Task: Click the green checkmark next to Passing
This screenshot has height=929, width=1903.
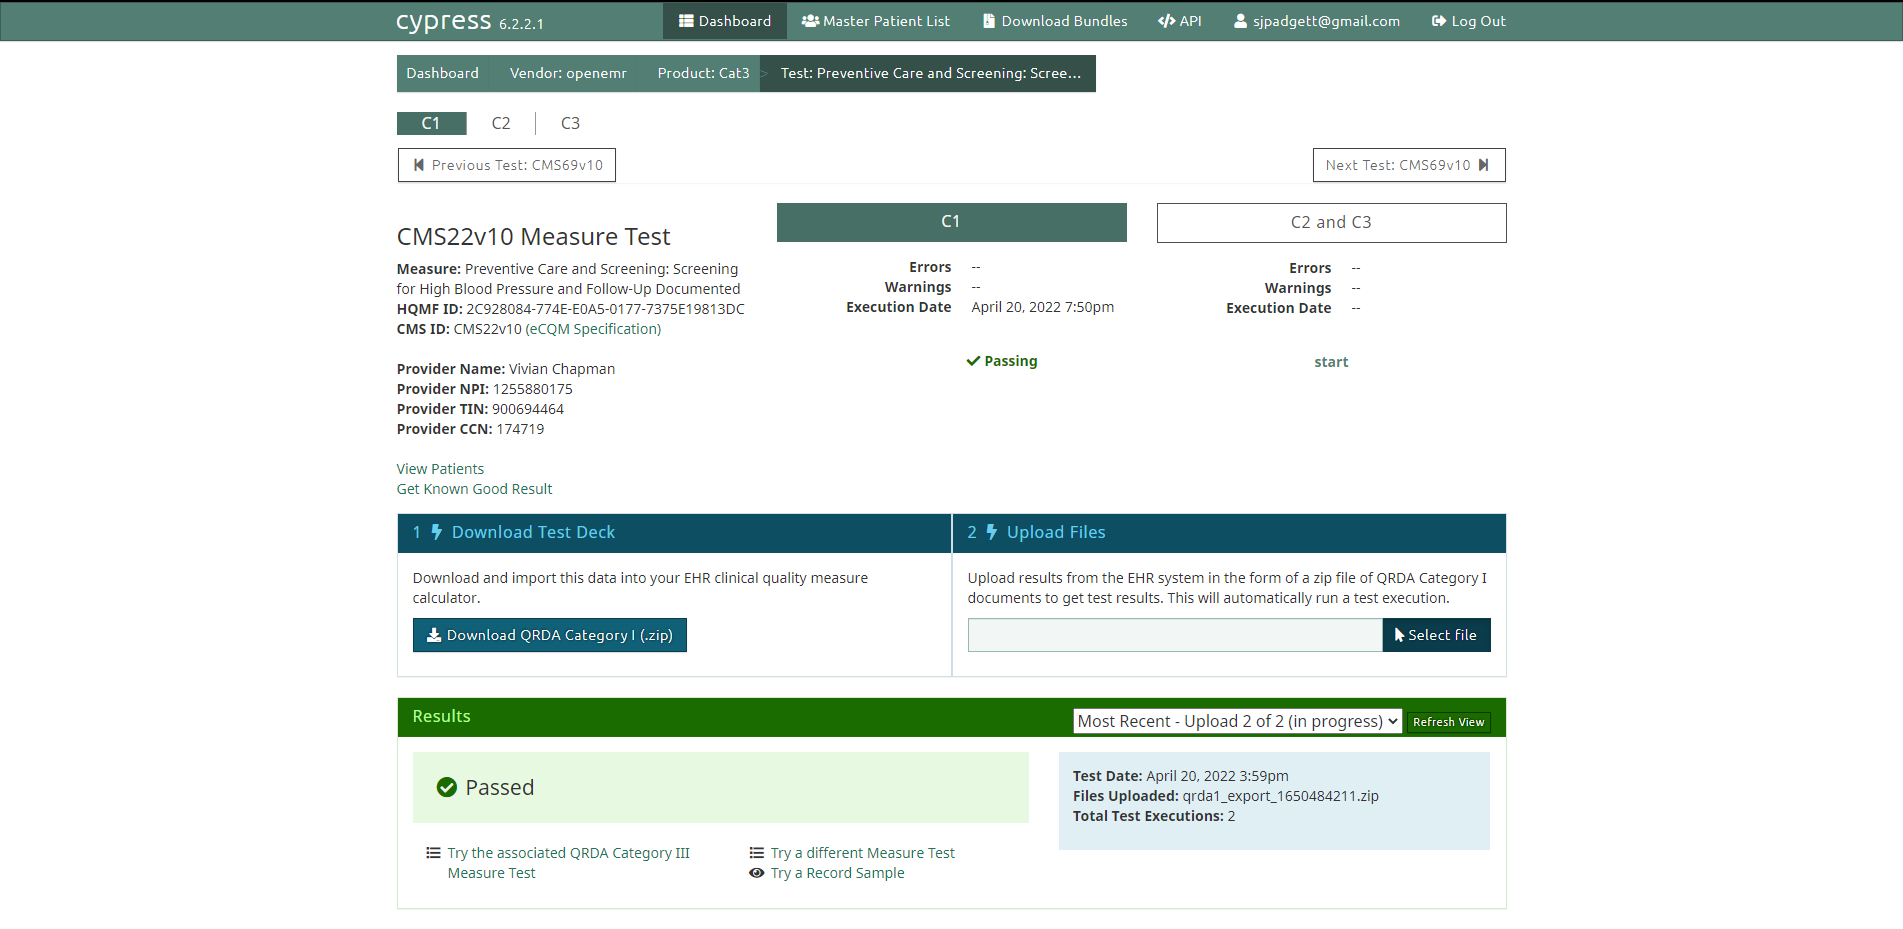Action: pos(972,360)
